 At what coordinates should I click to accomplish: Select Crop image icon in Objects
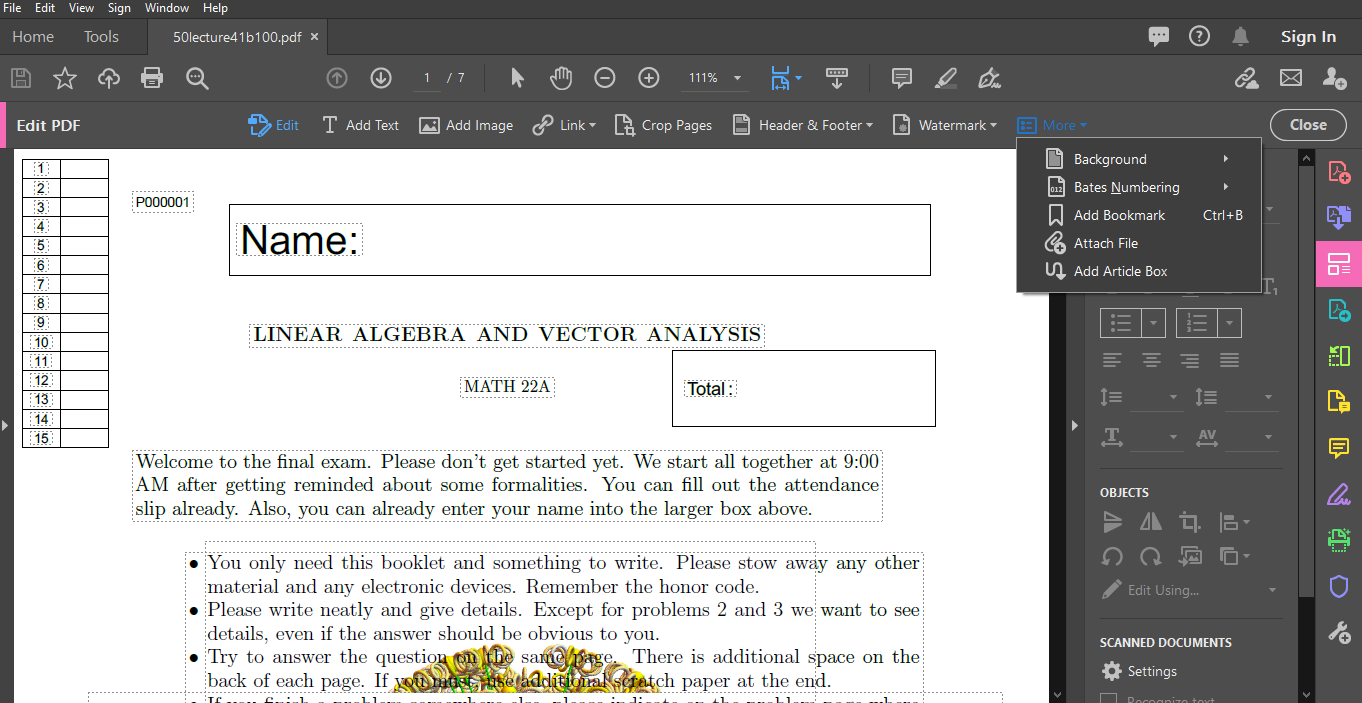(x=1189, y=522)
